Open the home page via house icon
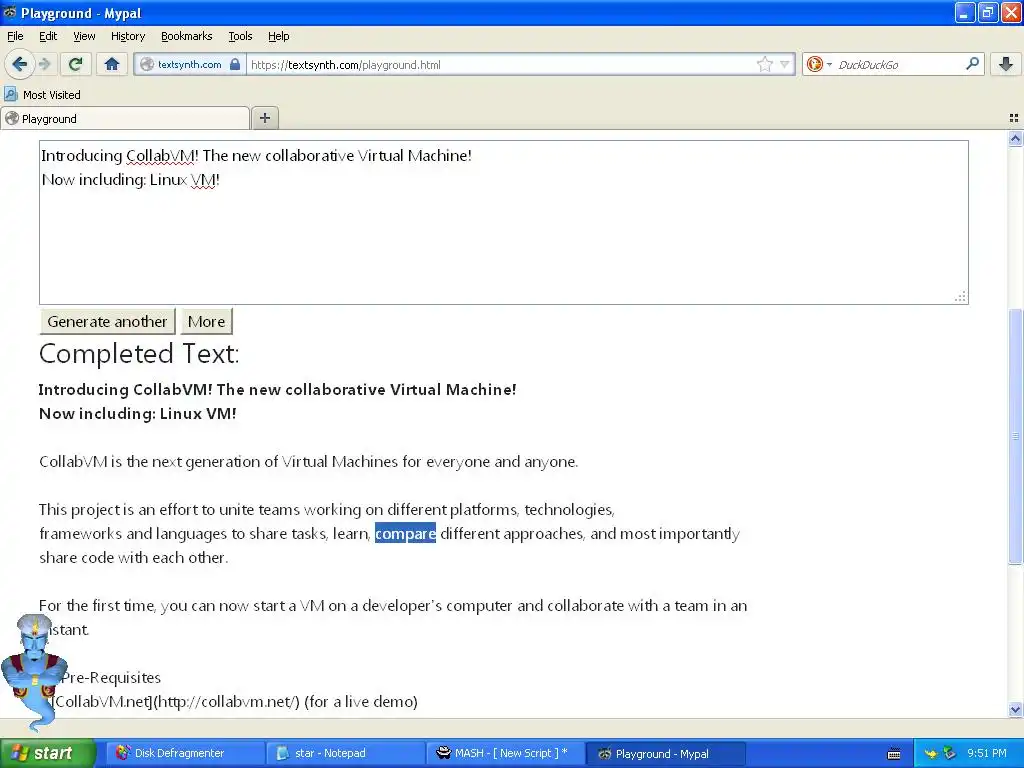Viewport: 1024px width, 768px height. pos(112,64)
